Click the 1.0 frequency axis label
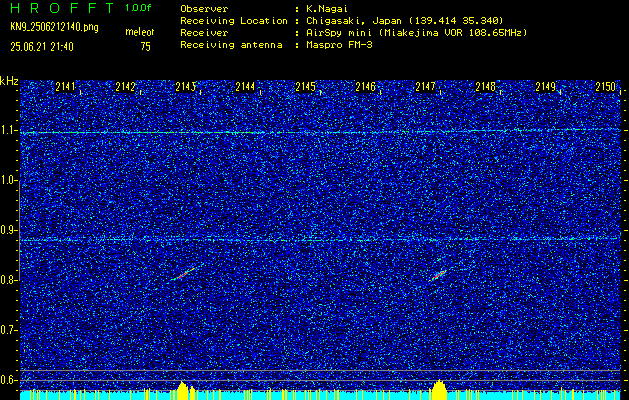The height and width of the screenshot is (400, 629). tap(8, 181)
